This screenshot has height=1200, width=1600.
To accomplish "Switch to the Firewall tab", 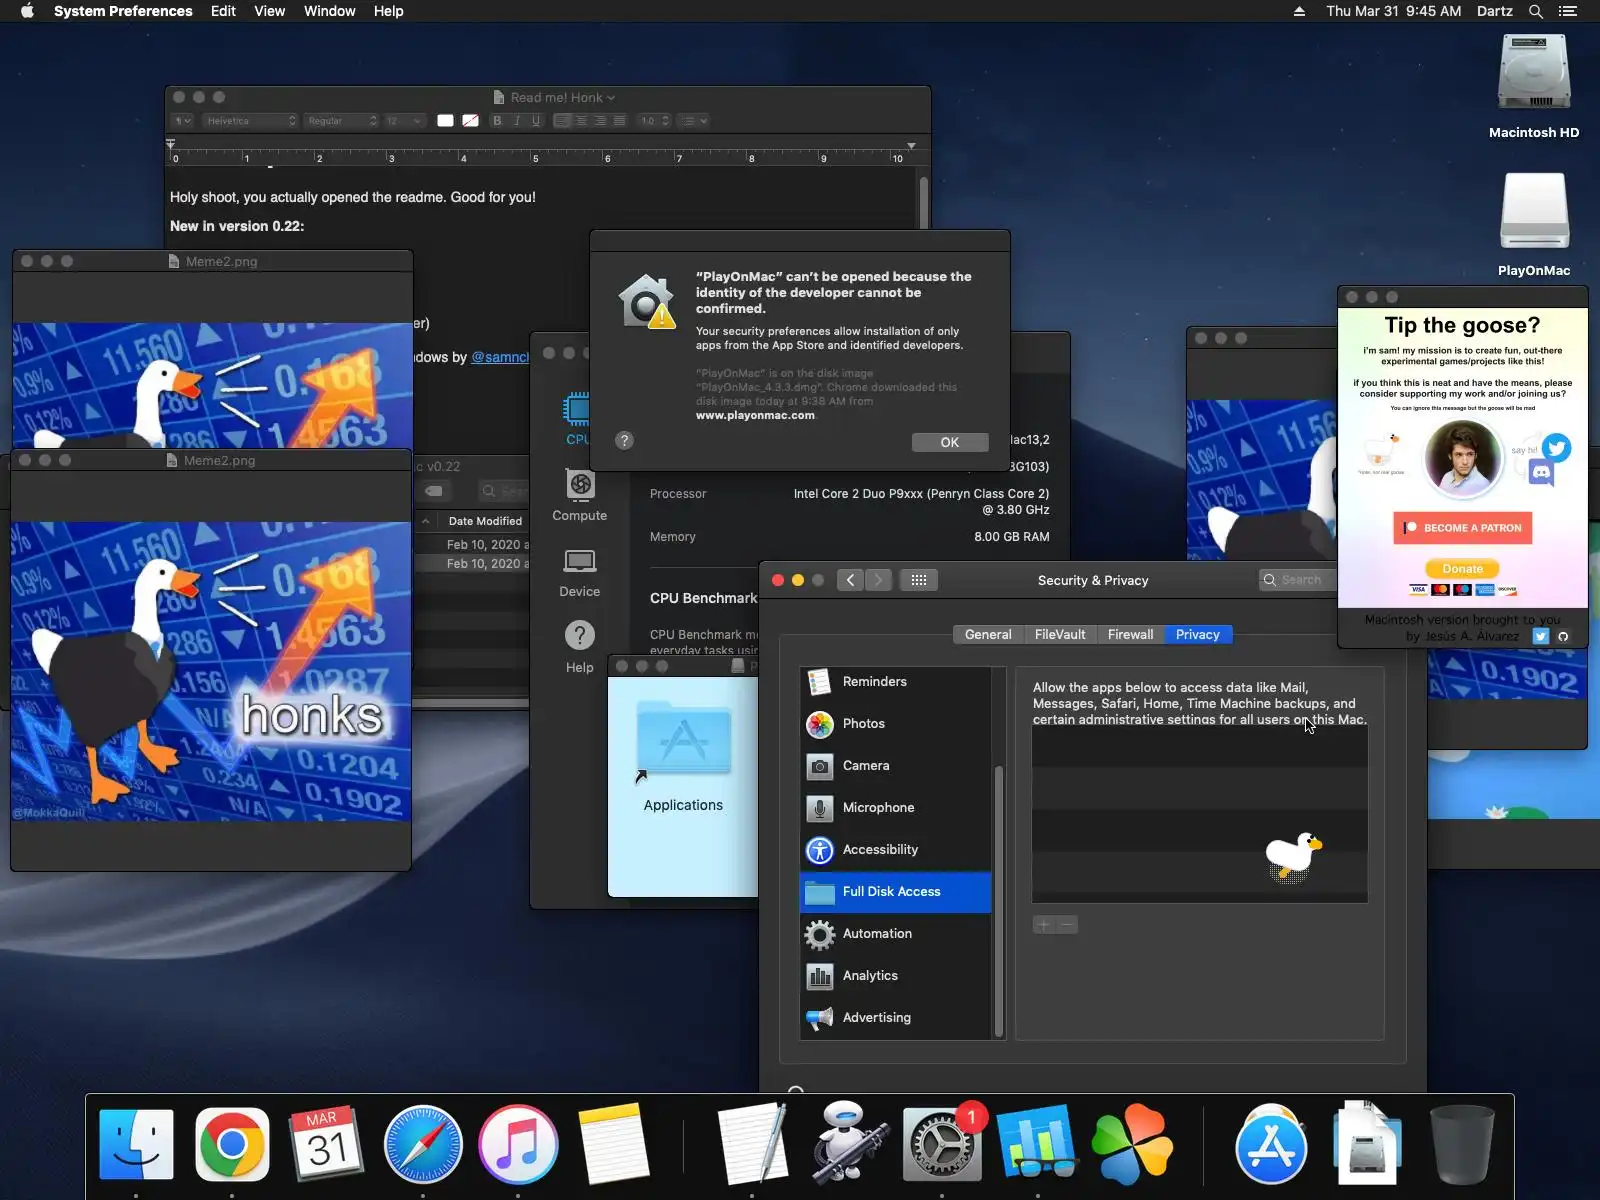I will pyautogui.click(x=1130, y=635).
